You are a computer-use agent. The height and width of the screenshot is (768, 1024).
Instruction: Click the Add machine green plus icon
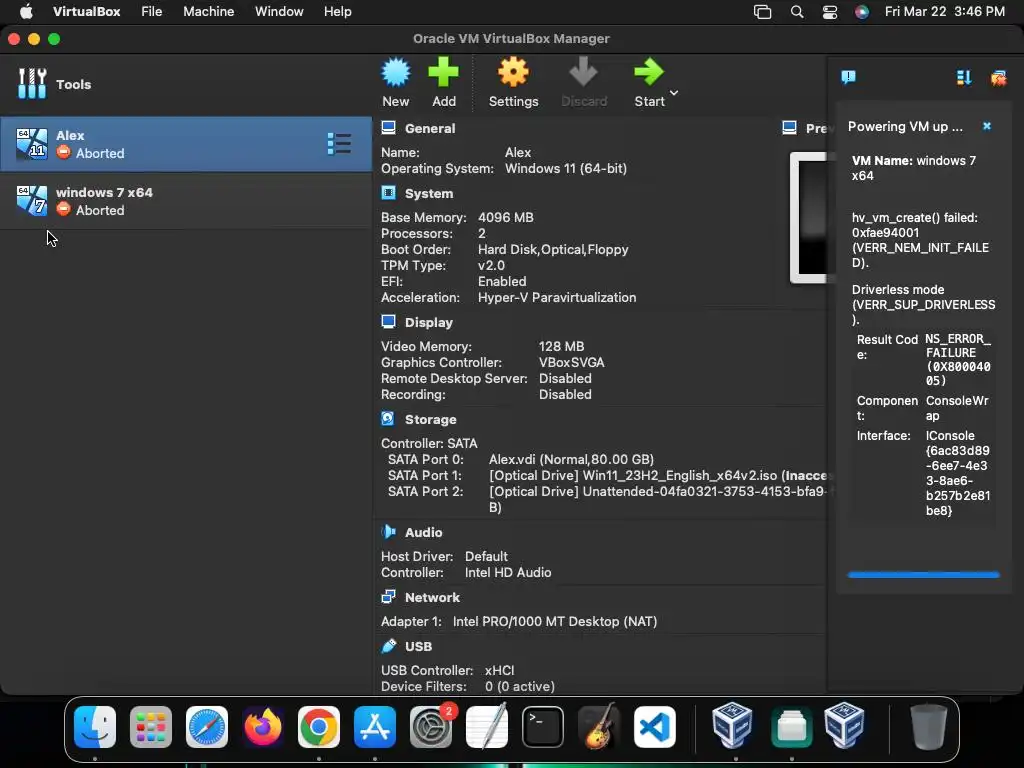443,72
